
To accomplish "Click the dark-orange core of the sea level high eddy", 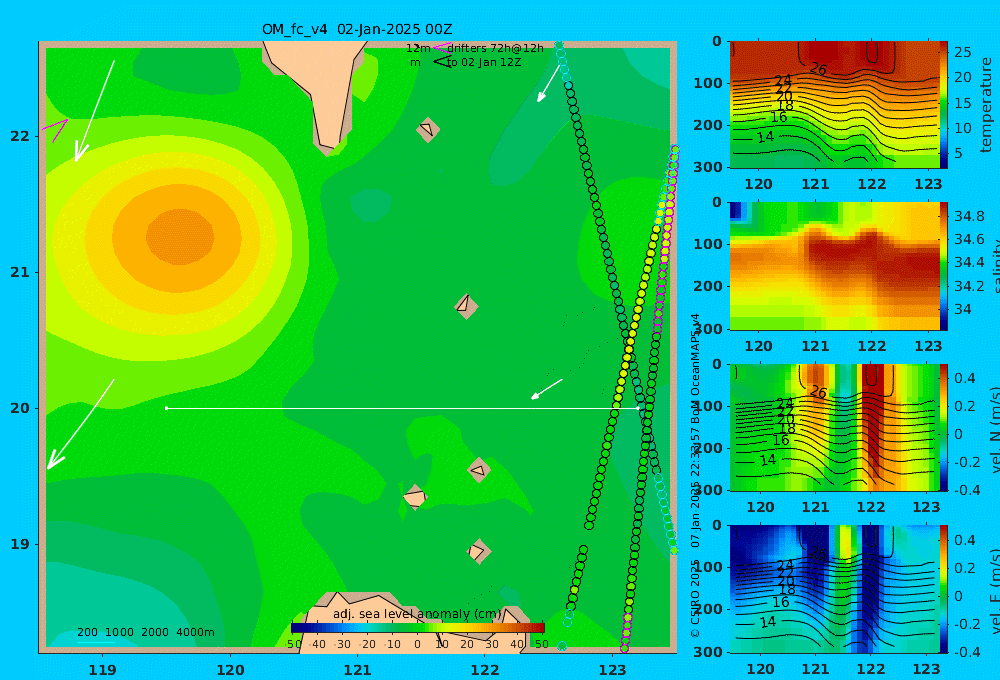I will (x=180, y=237).
